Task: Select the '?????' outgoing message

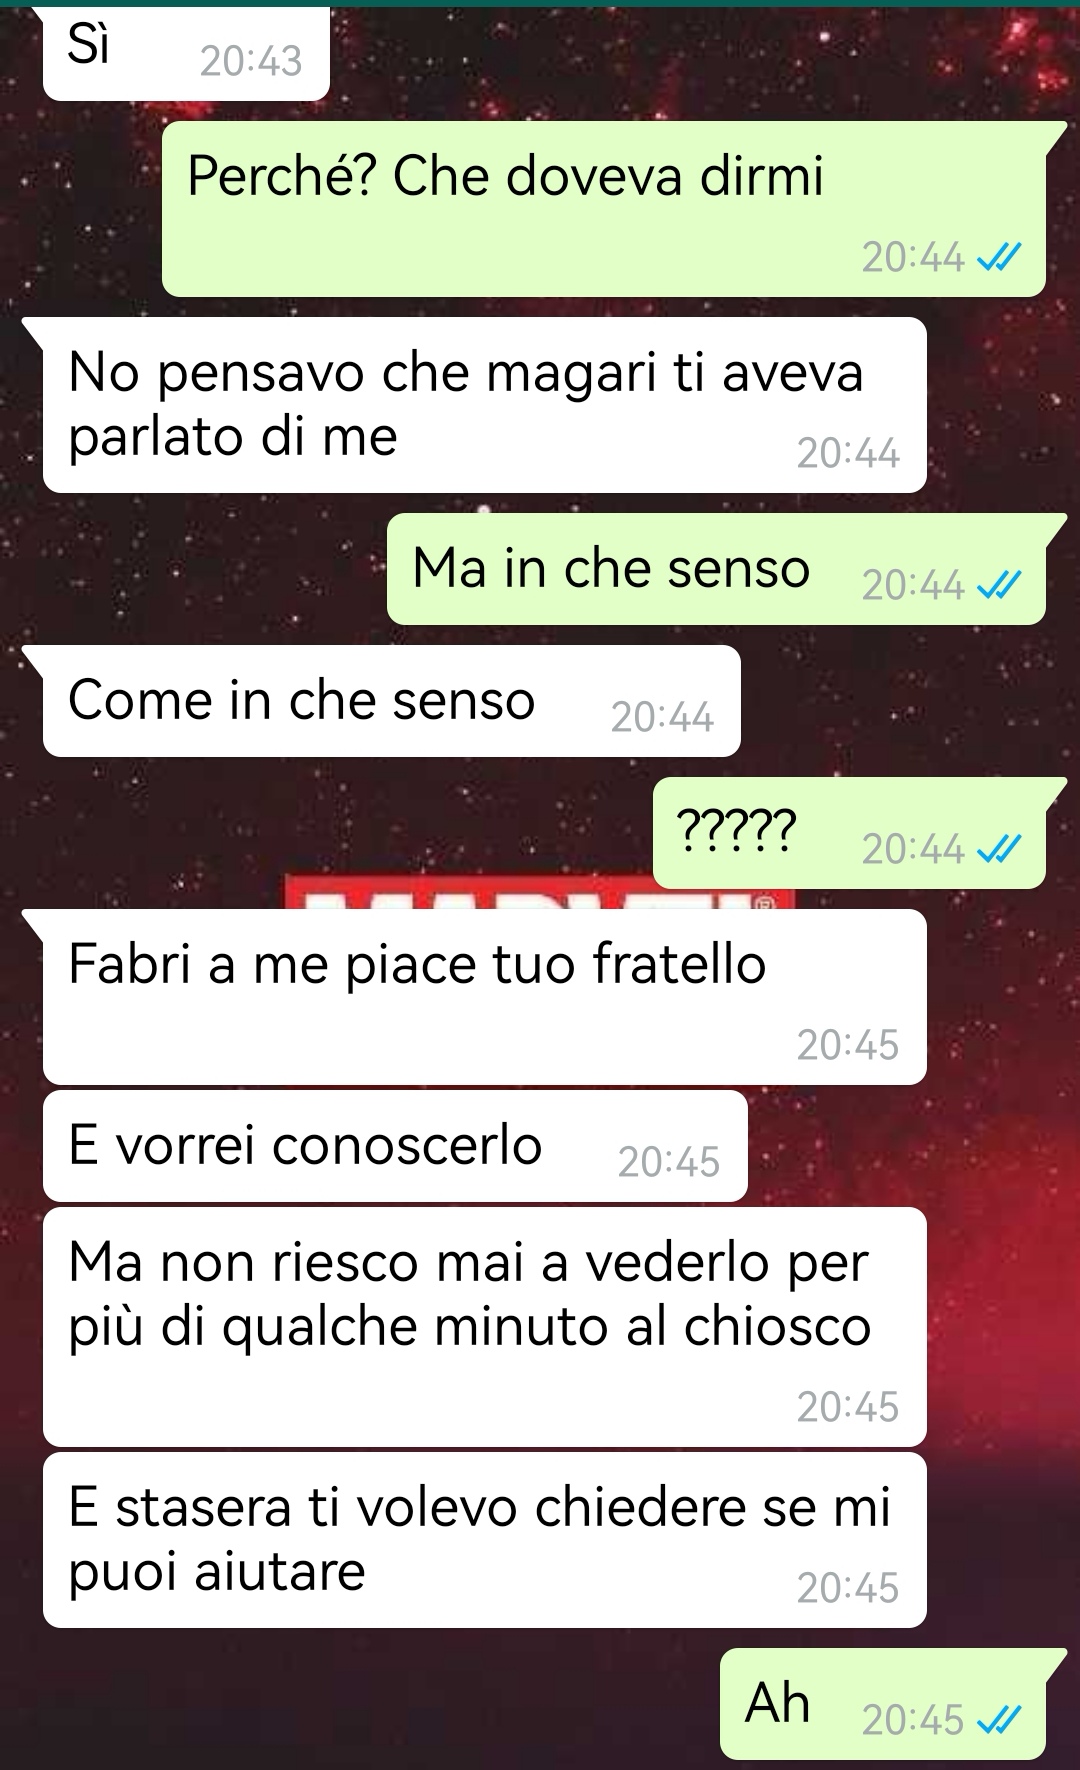Action: (x=849, y=833)
